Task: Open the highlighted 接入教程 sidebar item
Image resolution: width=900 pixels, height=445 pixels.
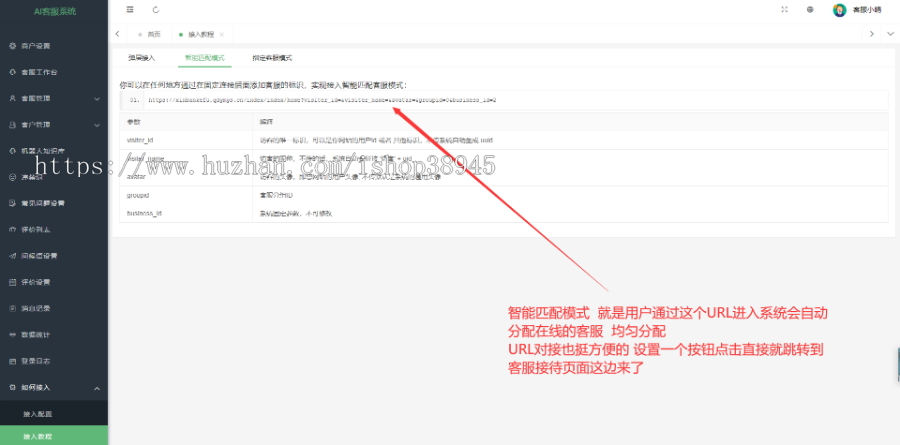Action: click(54, 436)
